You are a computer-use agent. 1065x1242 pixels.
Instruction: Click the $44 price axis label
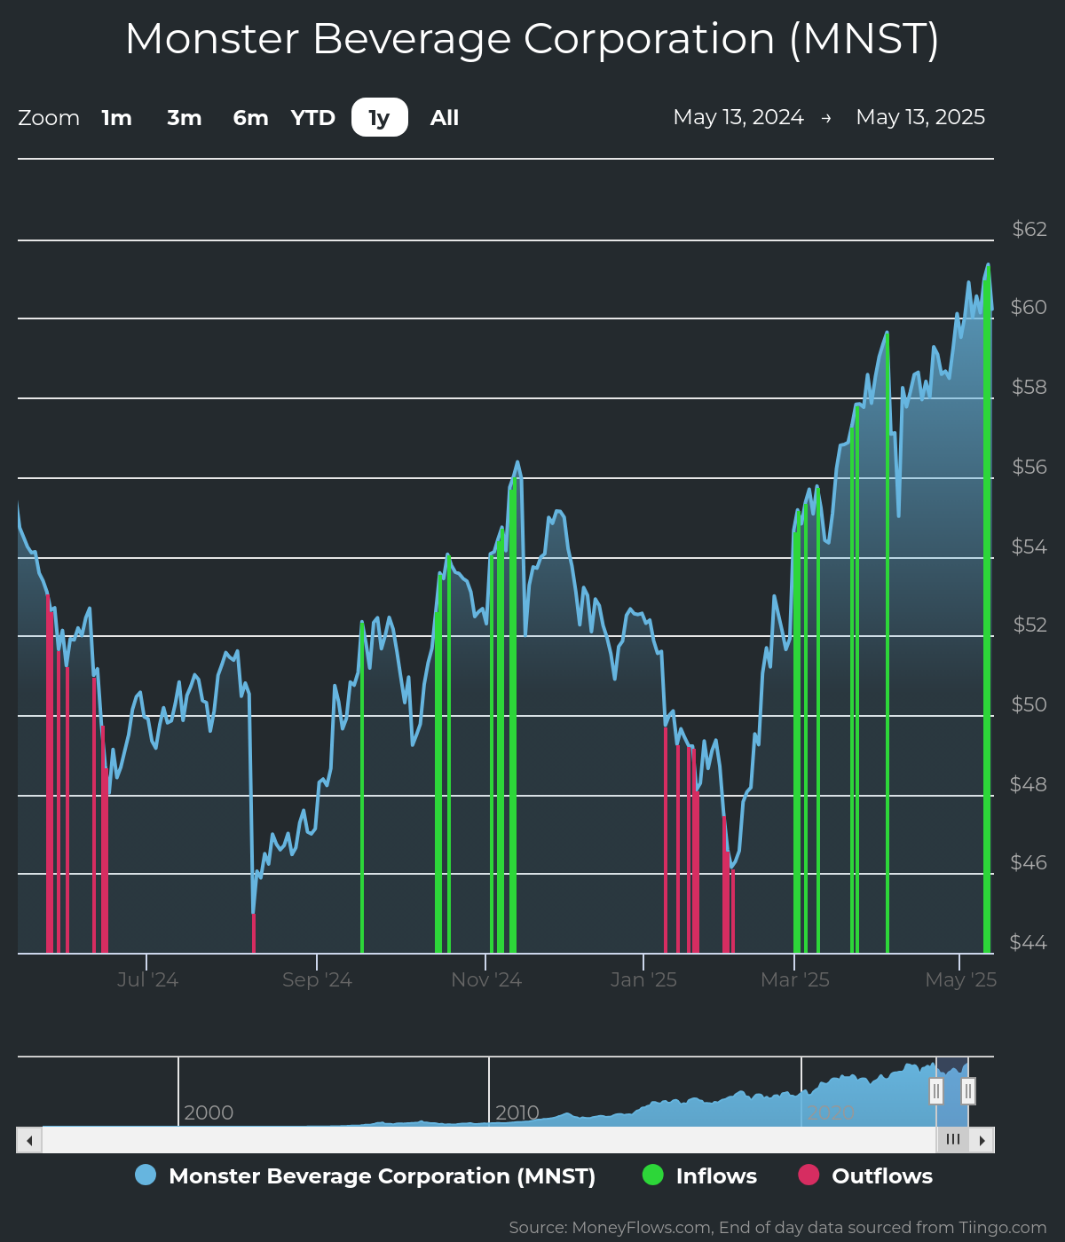(x=1029, y=943)
